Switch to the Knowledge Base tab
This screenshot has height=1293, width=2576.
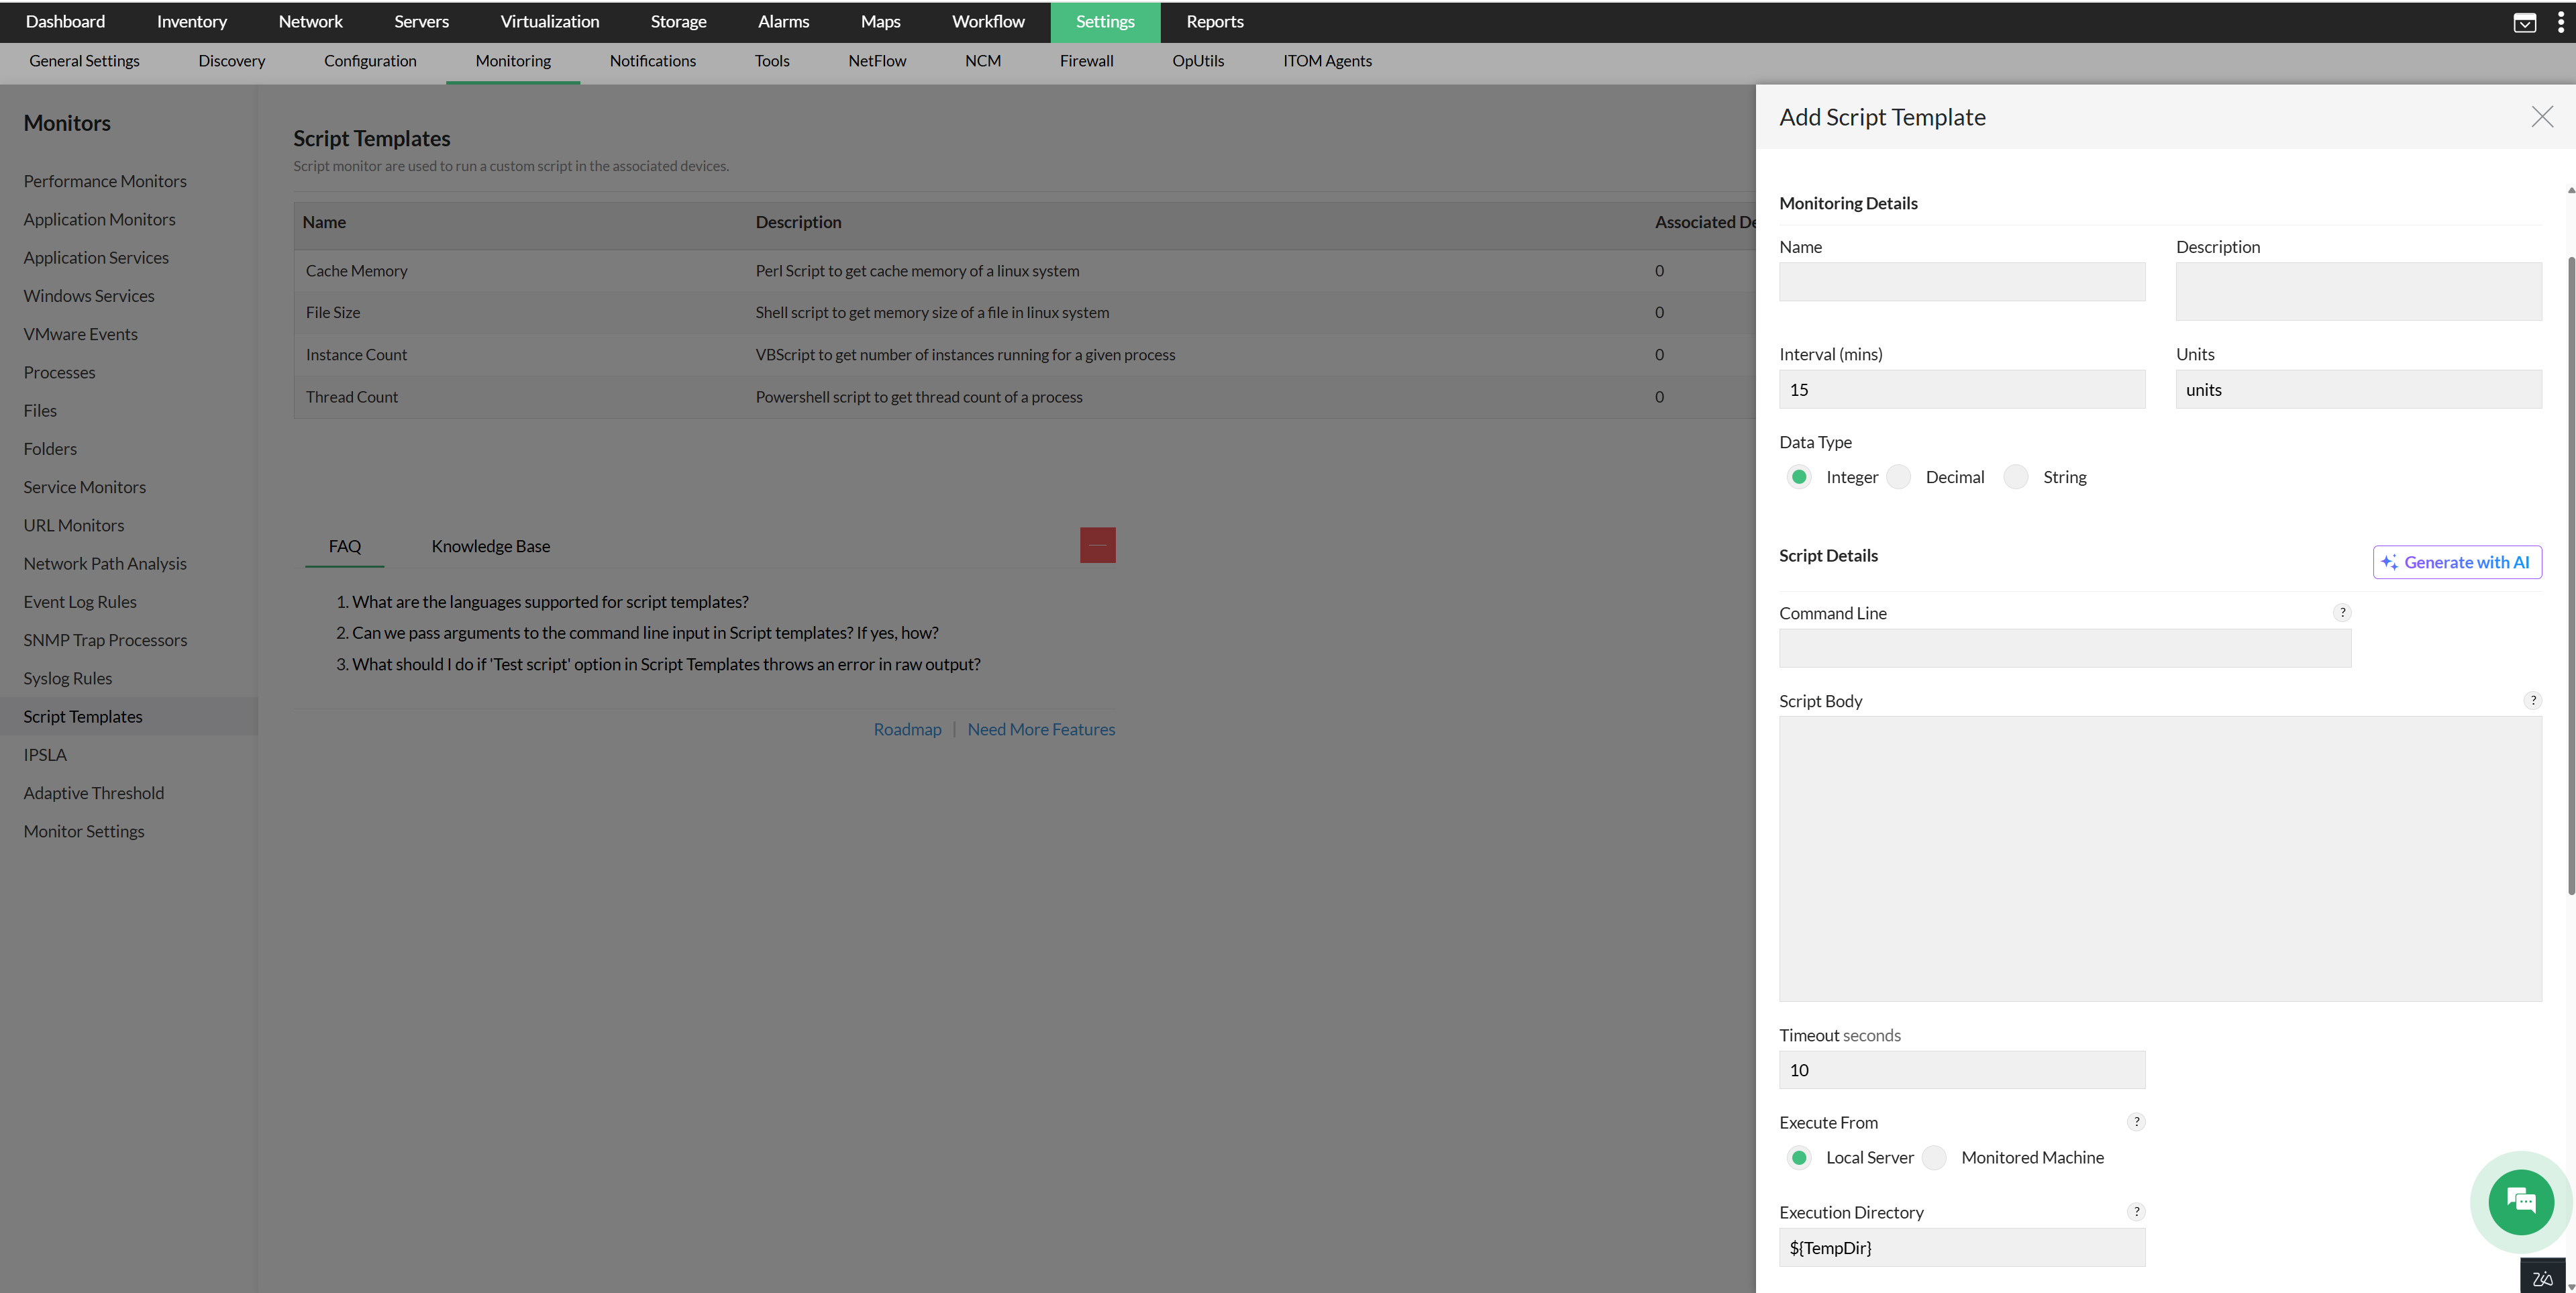click(x=490, y=546)
